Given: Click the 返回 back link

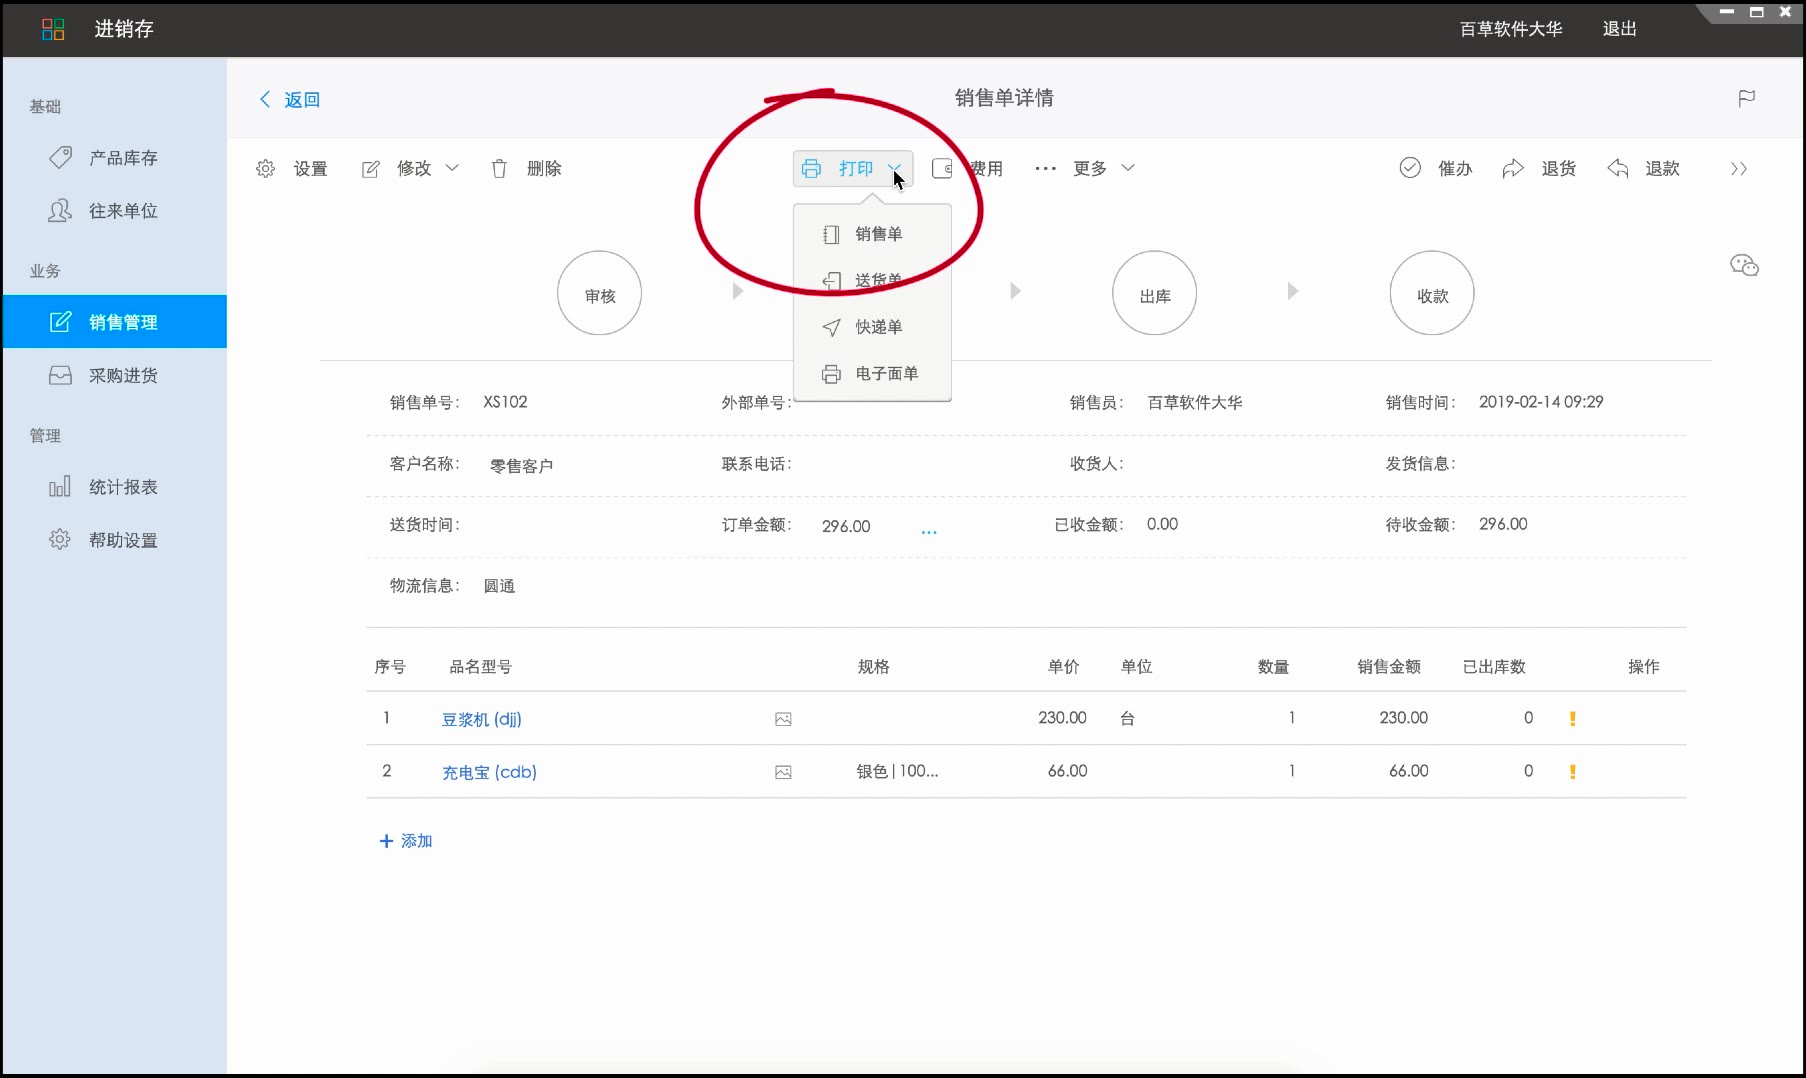Looking at the screenshot, I should [x=290, y=99].
